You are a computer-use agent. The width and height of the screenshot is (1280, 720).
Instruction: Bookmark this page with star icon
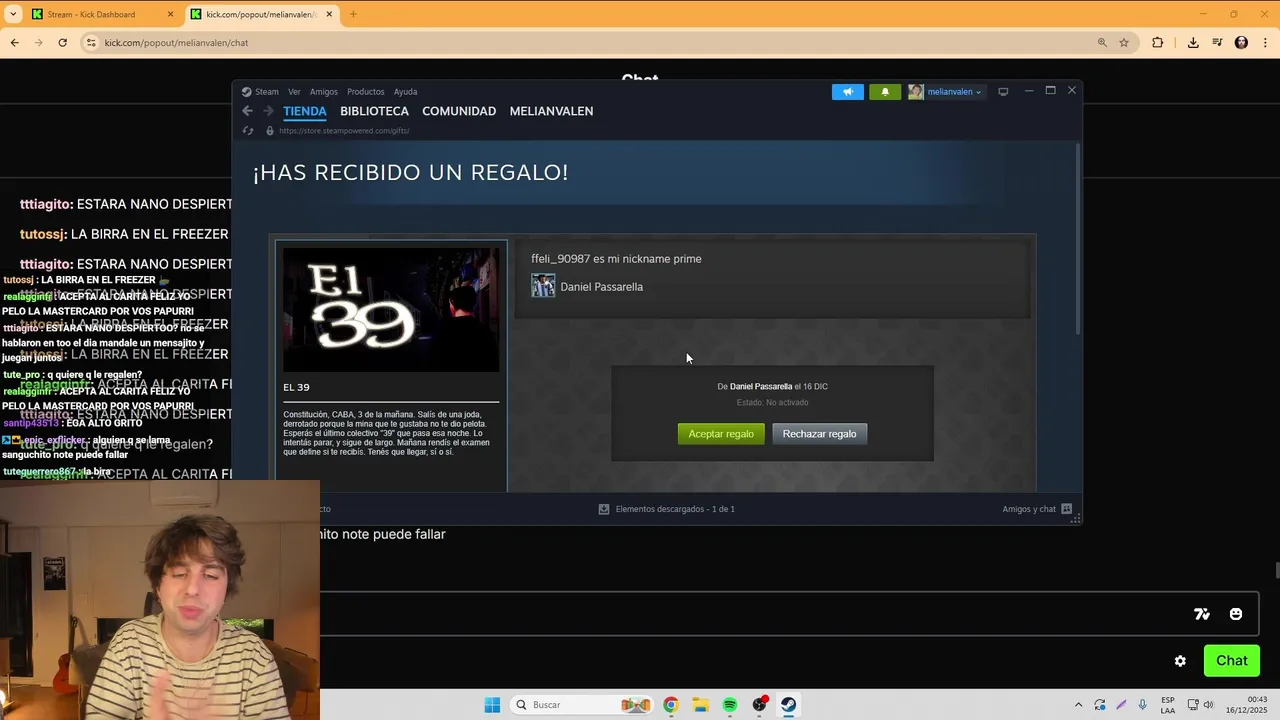[1124, 43]
